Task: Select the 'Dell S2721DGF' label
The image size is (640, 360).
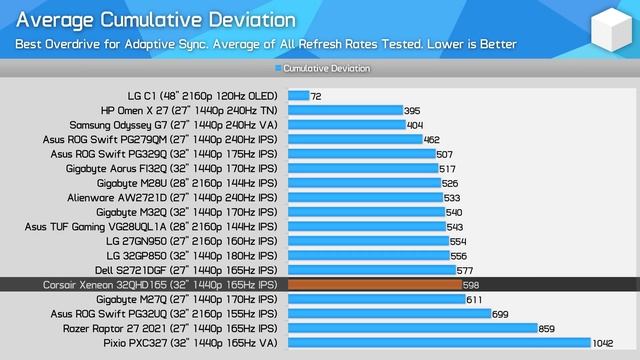Action: (x=186, y=270)
